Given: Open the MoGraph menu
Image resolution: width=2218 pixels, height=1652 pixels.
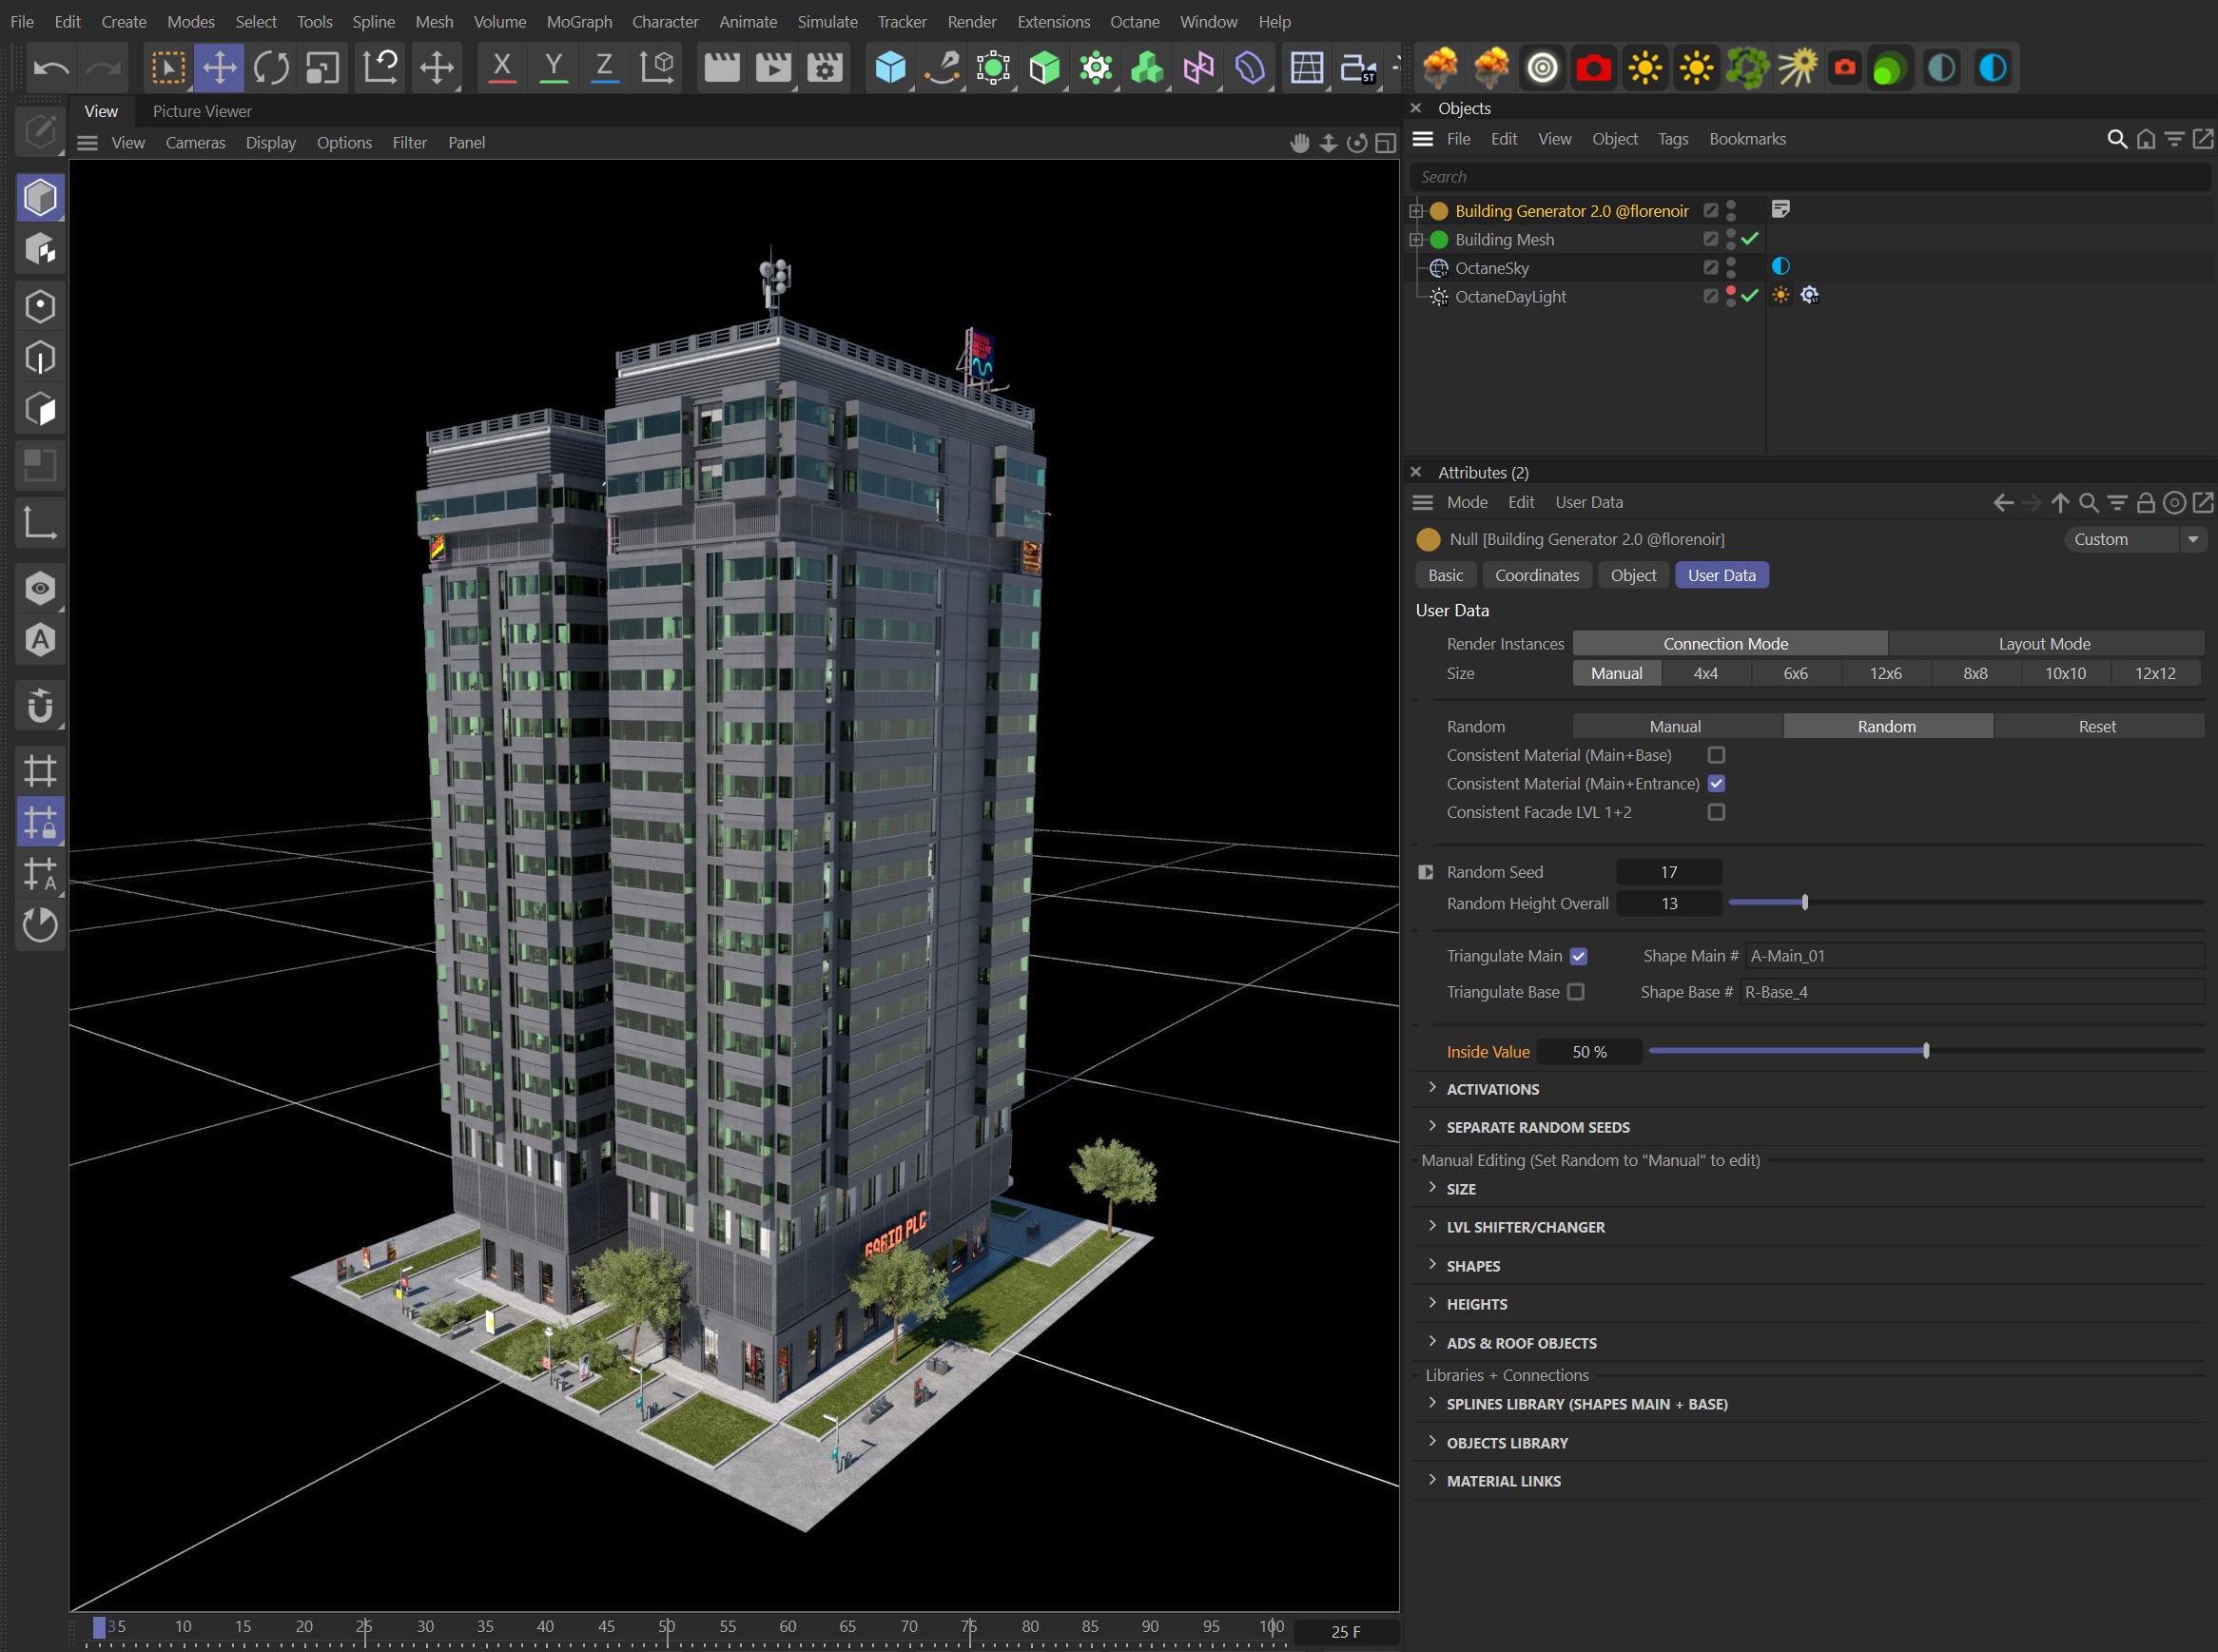Looking at the screenshot, I should point(578,21).
